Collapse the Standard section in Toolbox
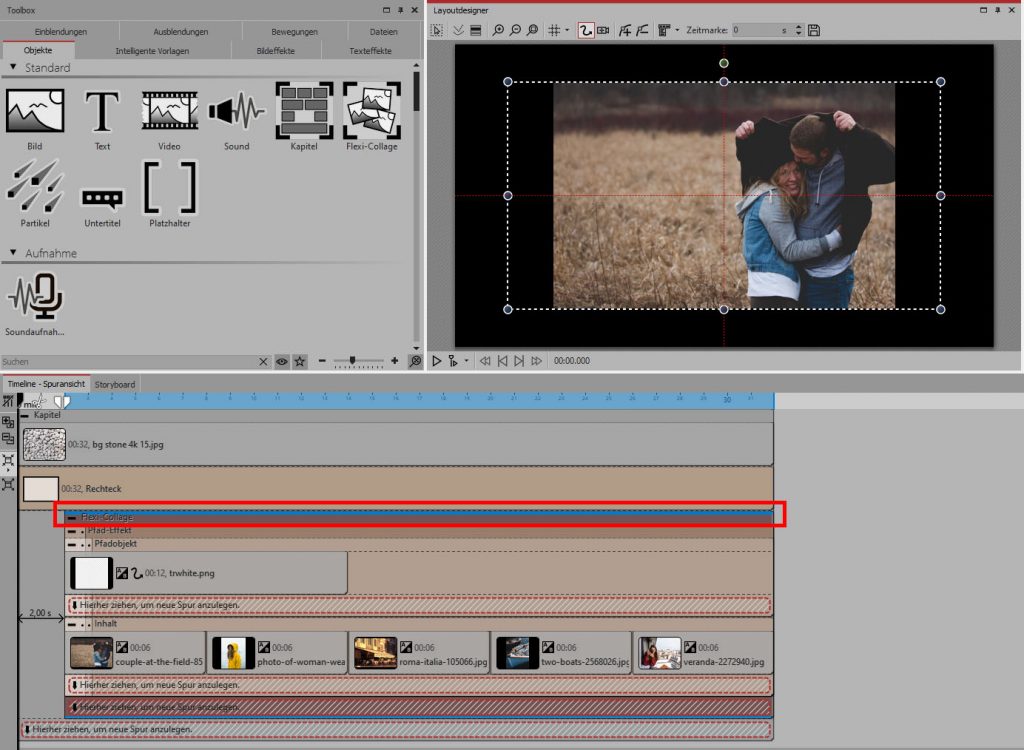The height and width of the screenshot is (750, 1024). (x=13, y=68)
